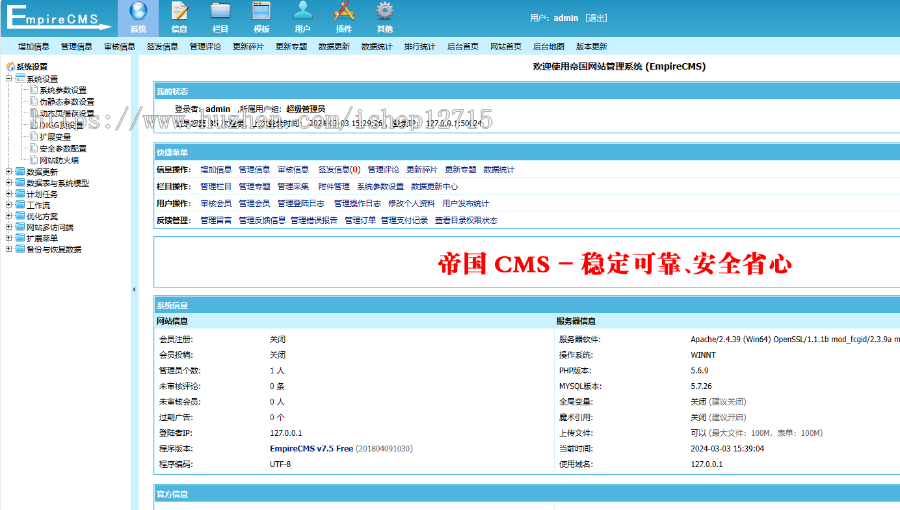Open 网站防火墙 in the tree
The height and width of the screenshot is (510, 900).
(x=59, y=160)
